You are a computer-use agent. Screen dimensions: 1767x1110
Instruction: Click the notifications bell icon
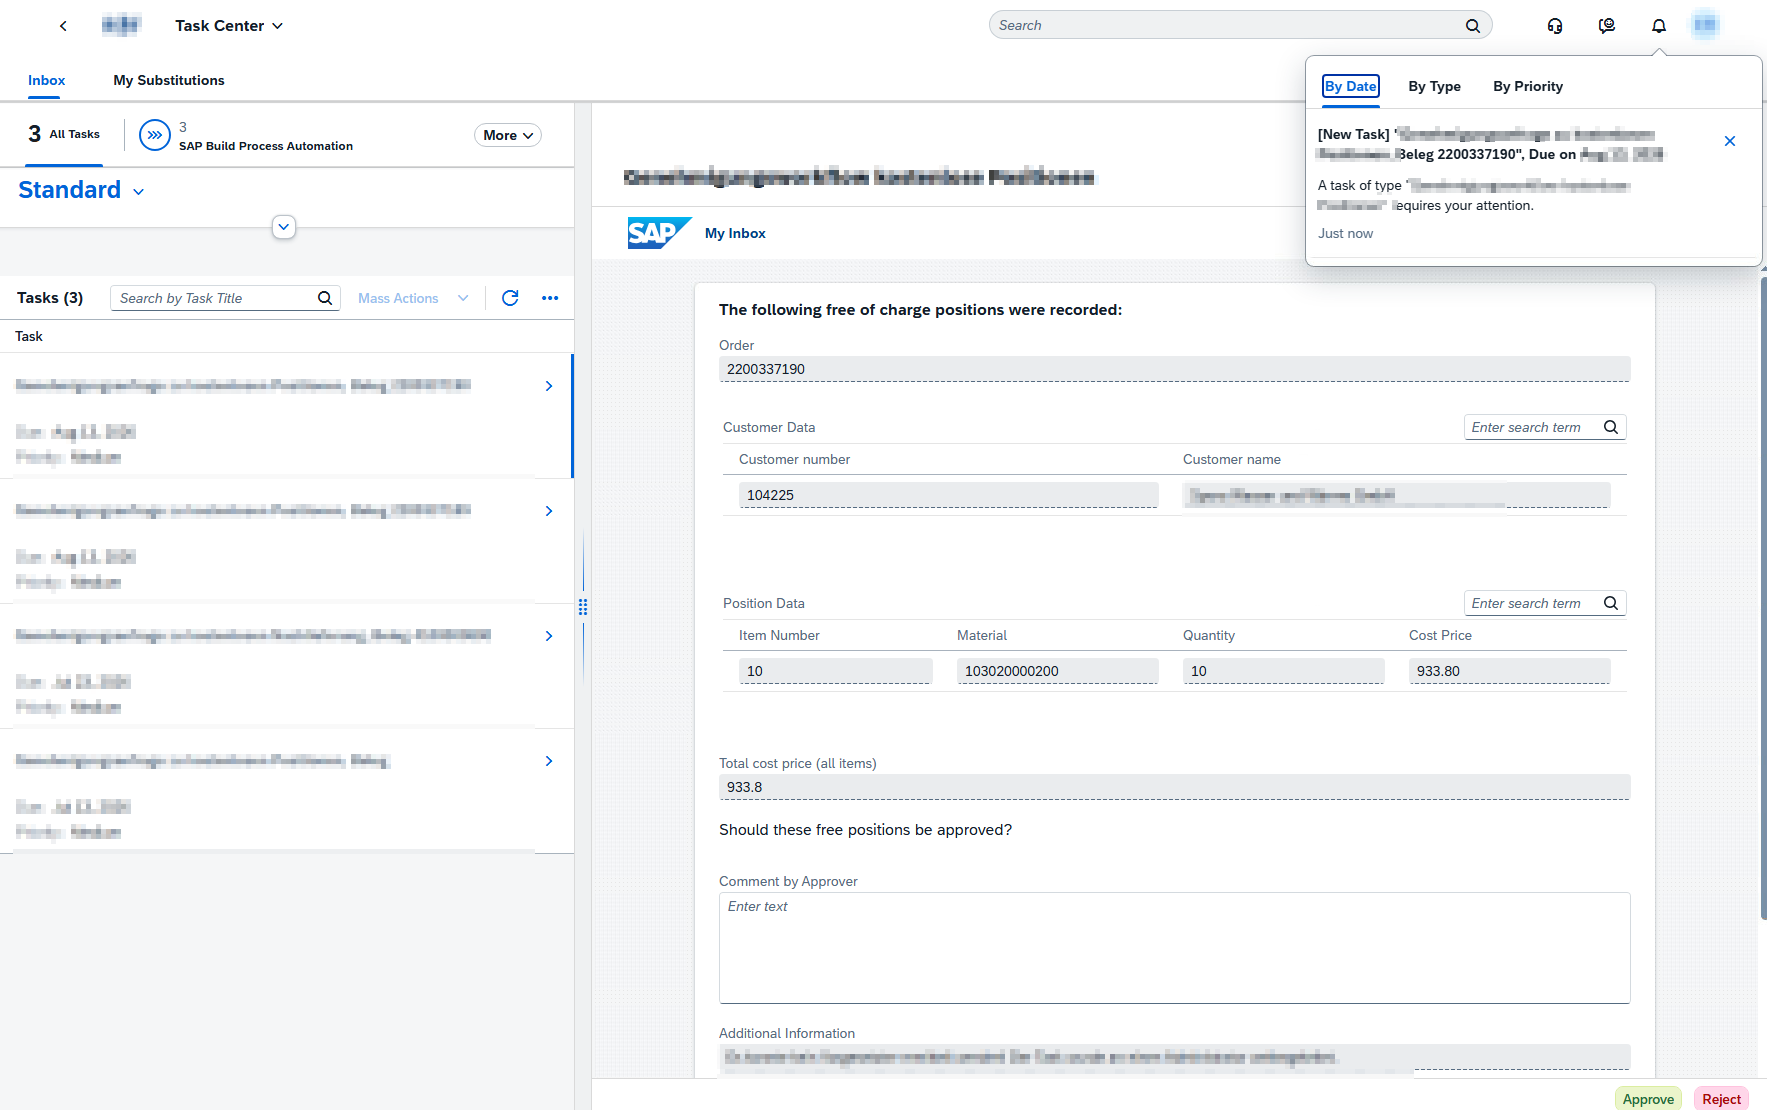pos(1659,26)
